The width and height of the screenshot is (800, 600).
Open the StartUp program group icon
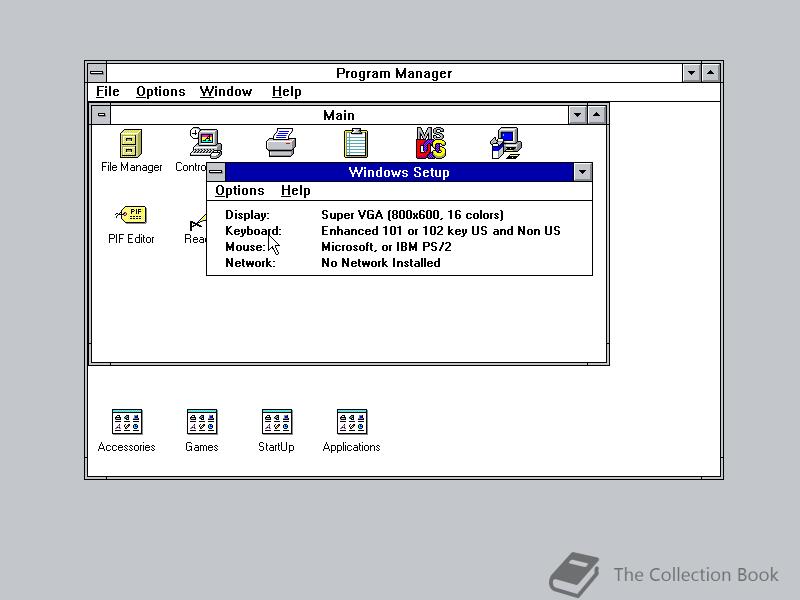coord(277,421)
